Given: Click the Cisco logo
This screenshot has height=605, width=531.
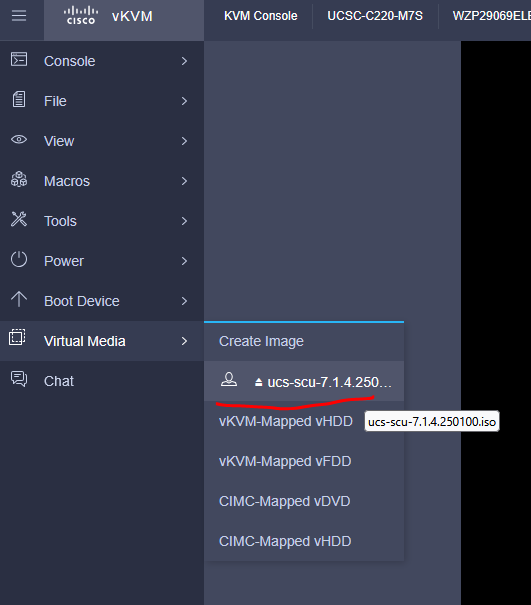Looking at the screenshot, I should pos(81,16).
